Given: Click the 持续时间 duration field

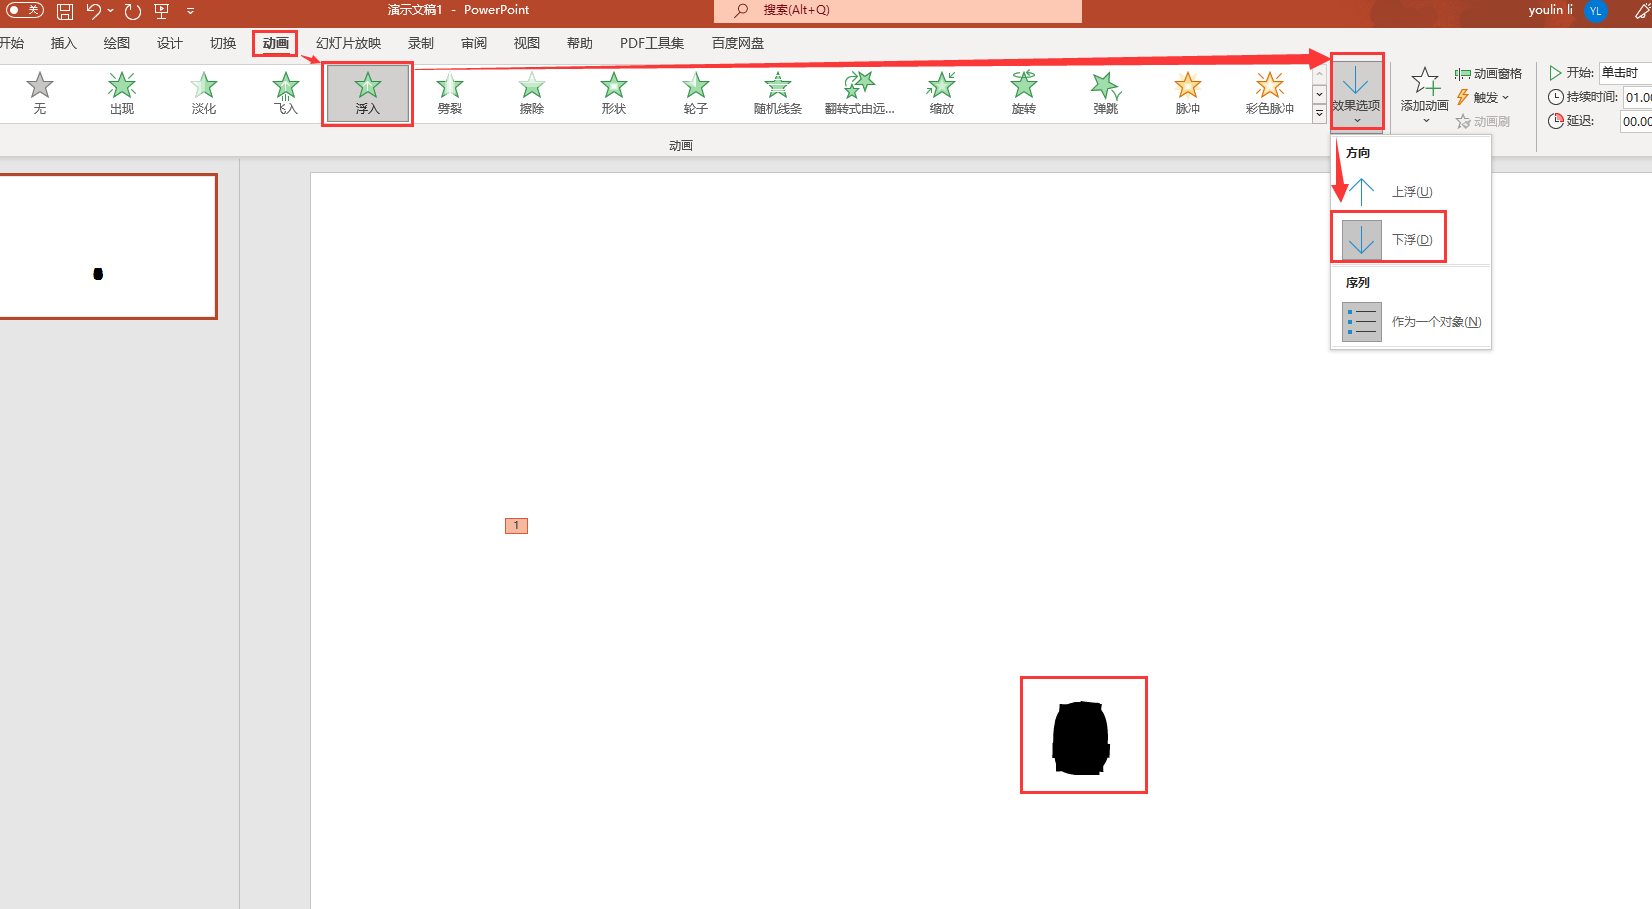Looking at the screenshot, I should [1636, 97].
